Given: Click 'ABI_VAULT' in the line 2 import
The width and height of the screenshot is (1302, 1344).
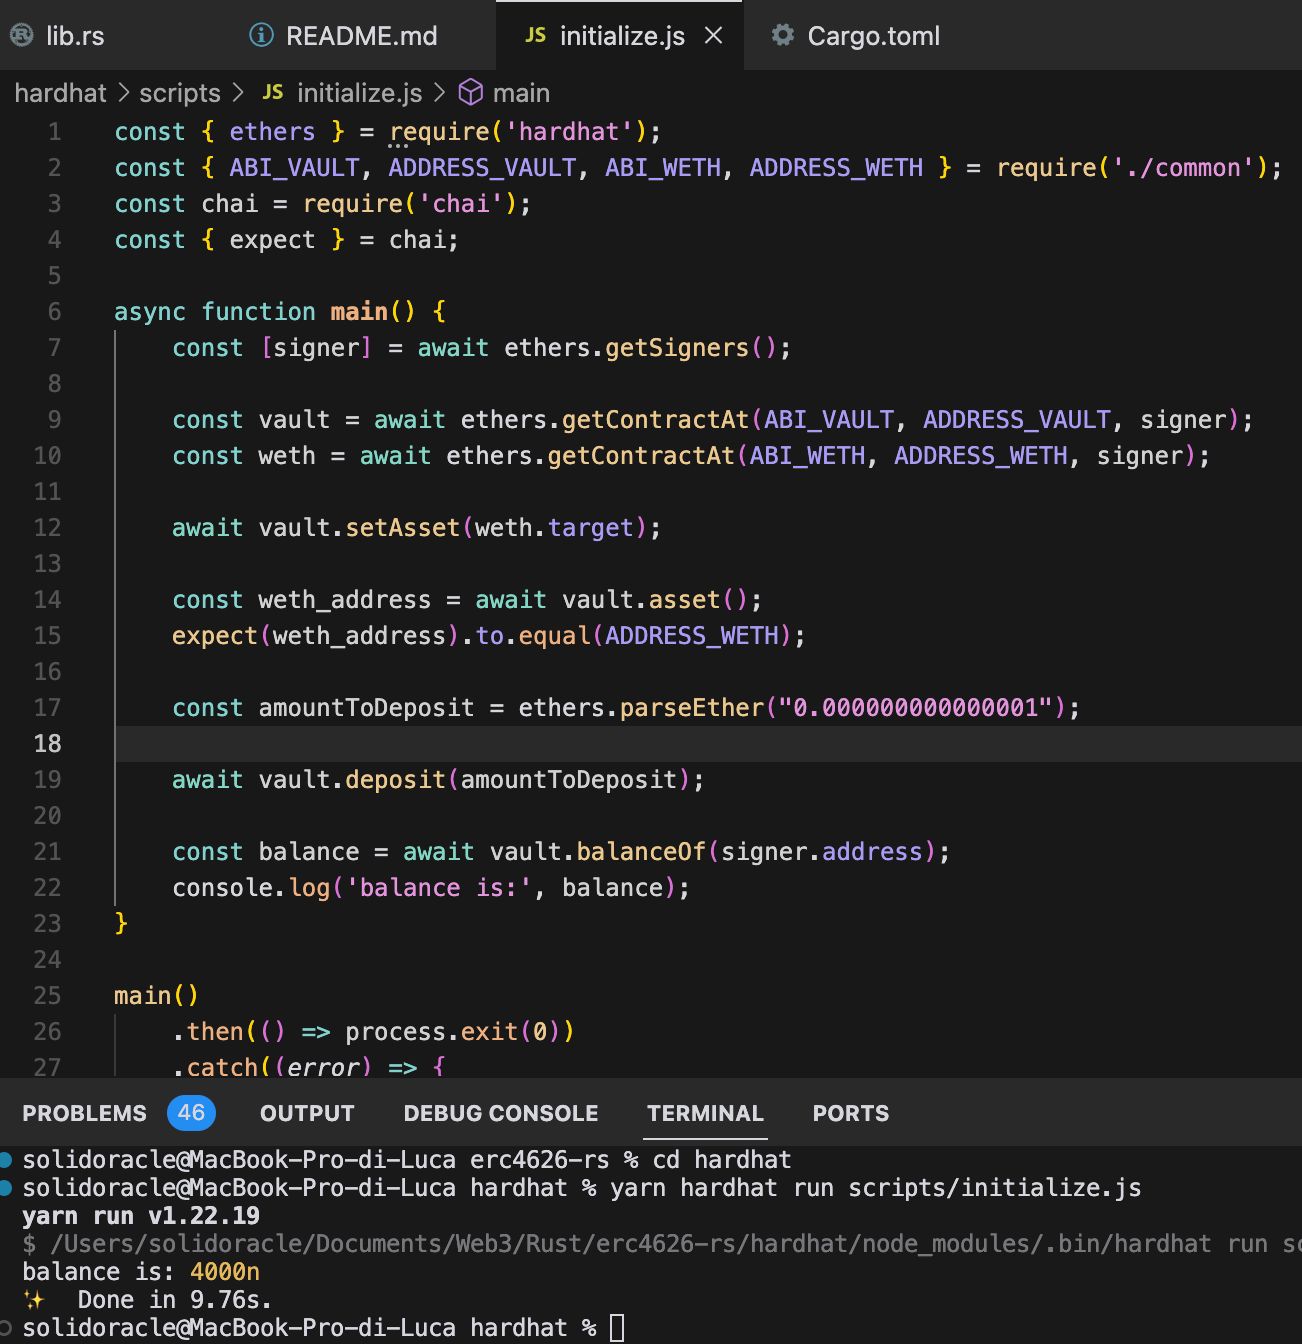Looking at the screenshot, I should coord(294,168).
